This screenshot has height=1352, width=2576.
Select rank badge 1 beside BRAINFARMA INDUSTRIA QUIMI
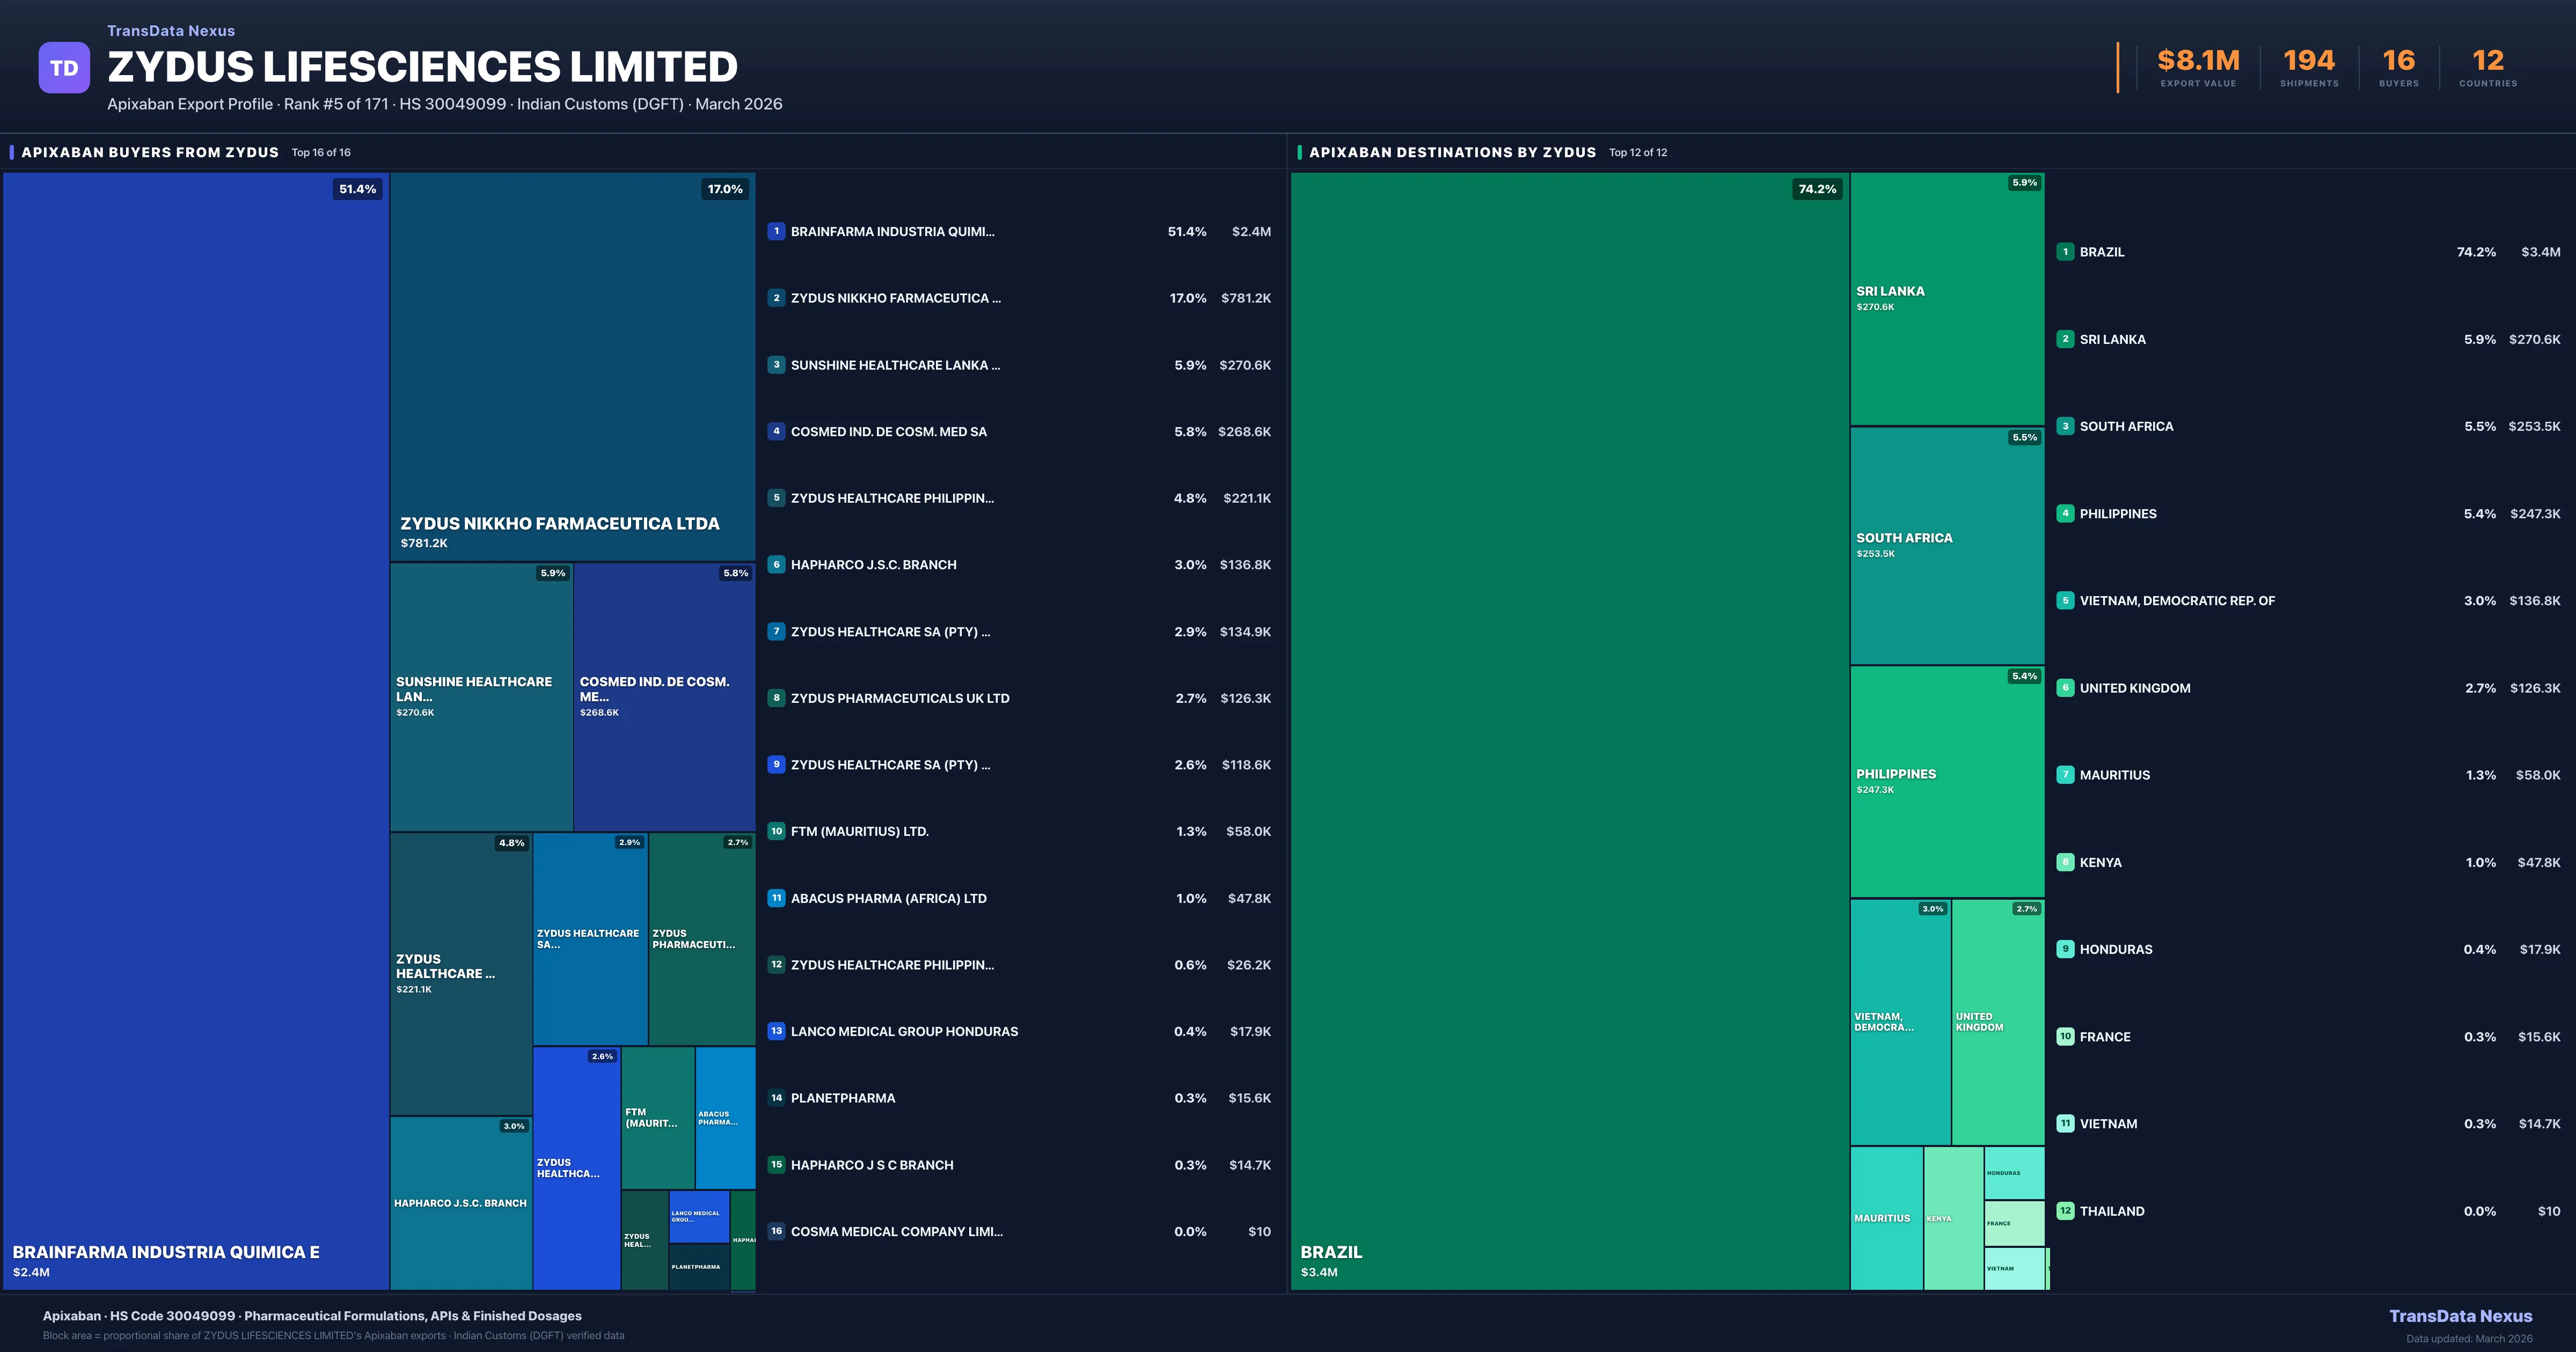click(x=777, y=231)
